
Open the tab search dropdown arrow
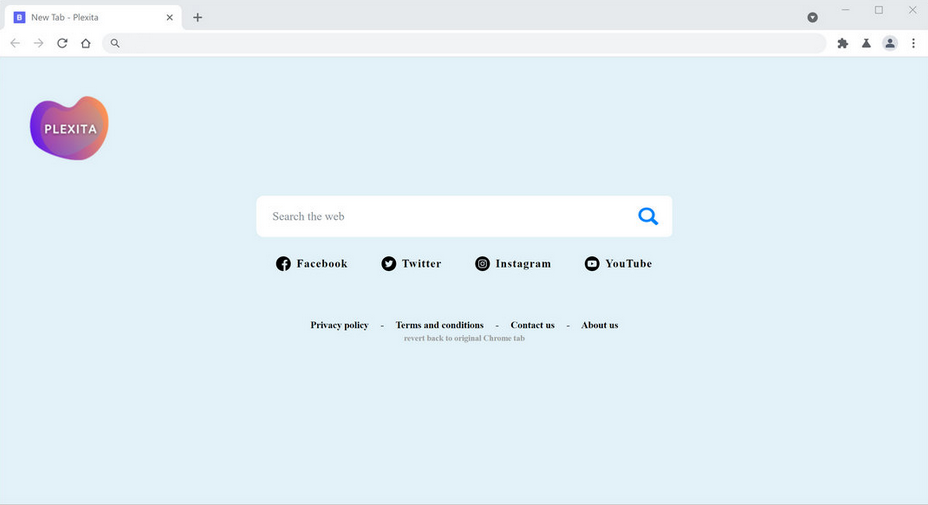813,17
